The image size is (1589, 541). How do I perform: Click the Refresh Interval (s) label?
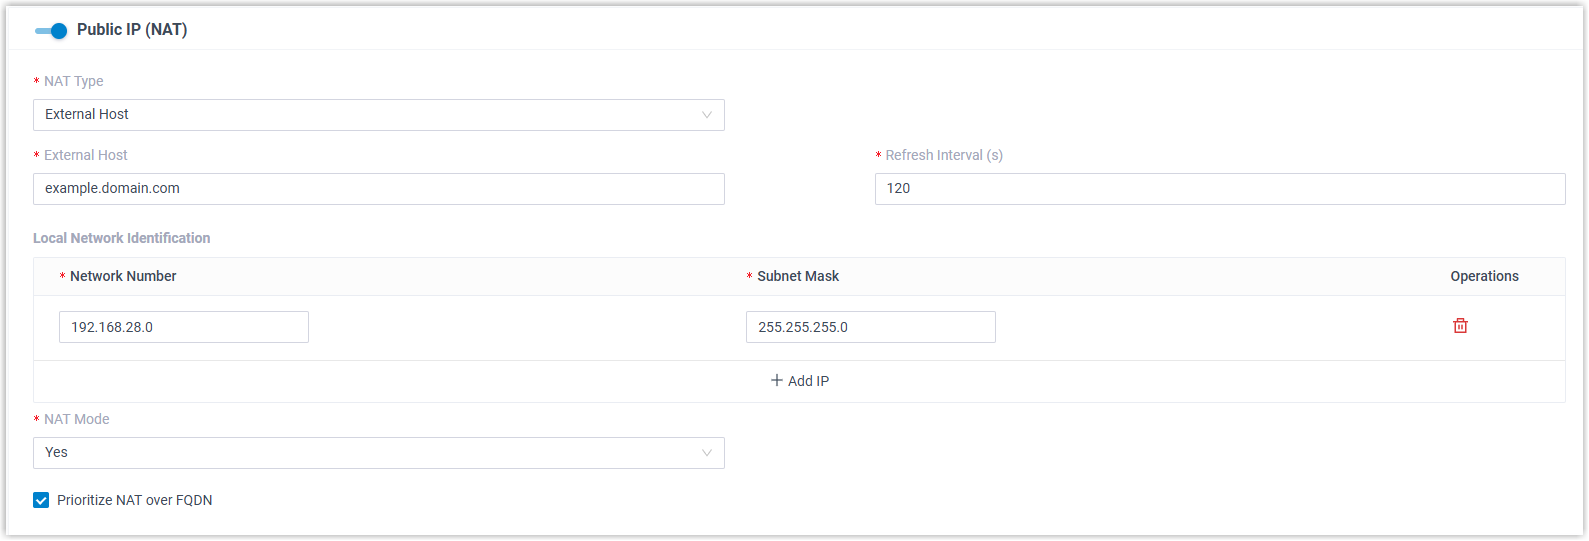[x=943, y=155]
